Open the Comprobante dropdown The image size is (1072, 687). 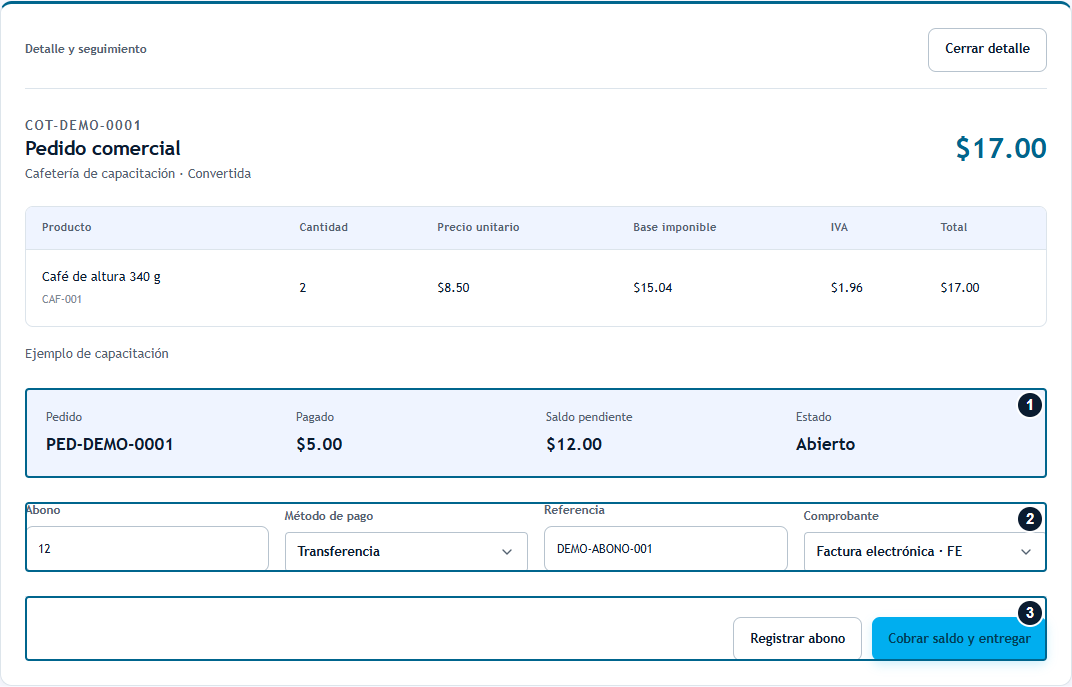coord(924,551)
